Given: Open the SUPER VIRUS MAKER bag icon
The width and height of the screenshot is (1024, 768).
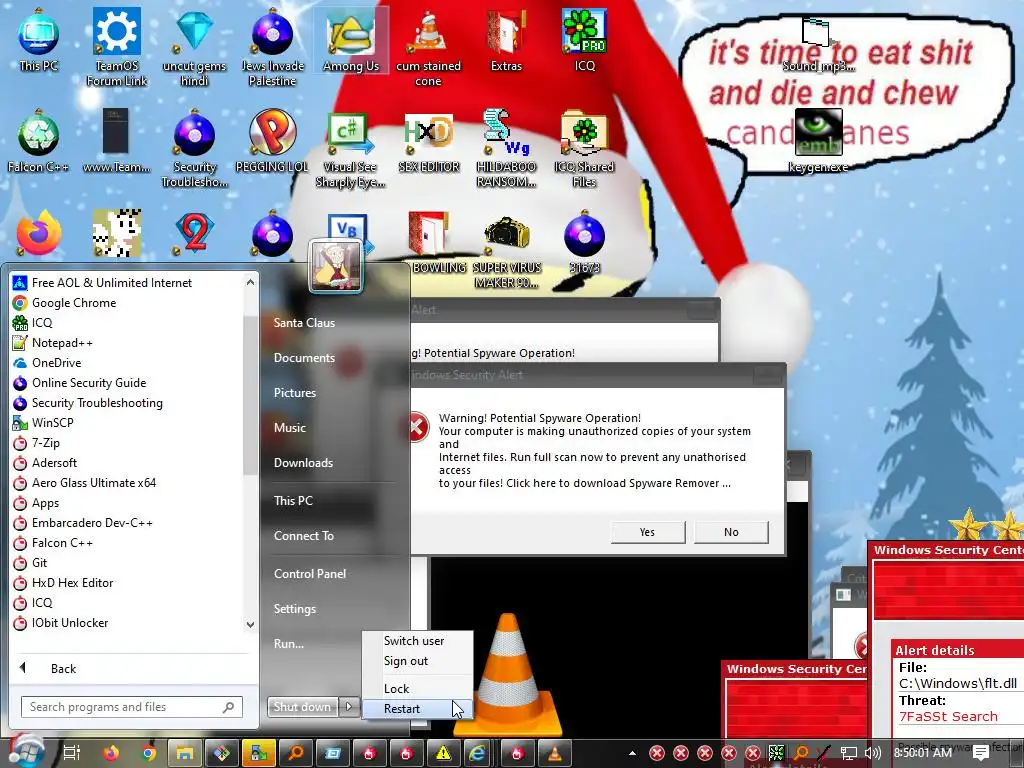Looking at the screenshot, I should point(506,251).
